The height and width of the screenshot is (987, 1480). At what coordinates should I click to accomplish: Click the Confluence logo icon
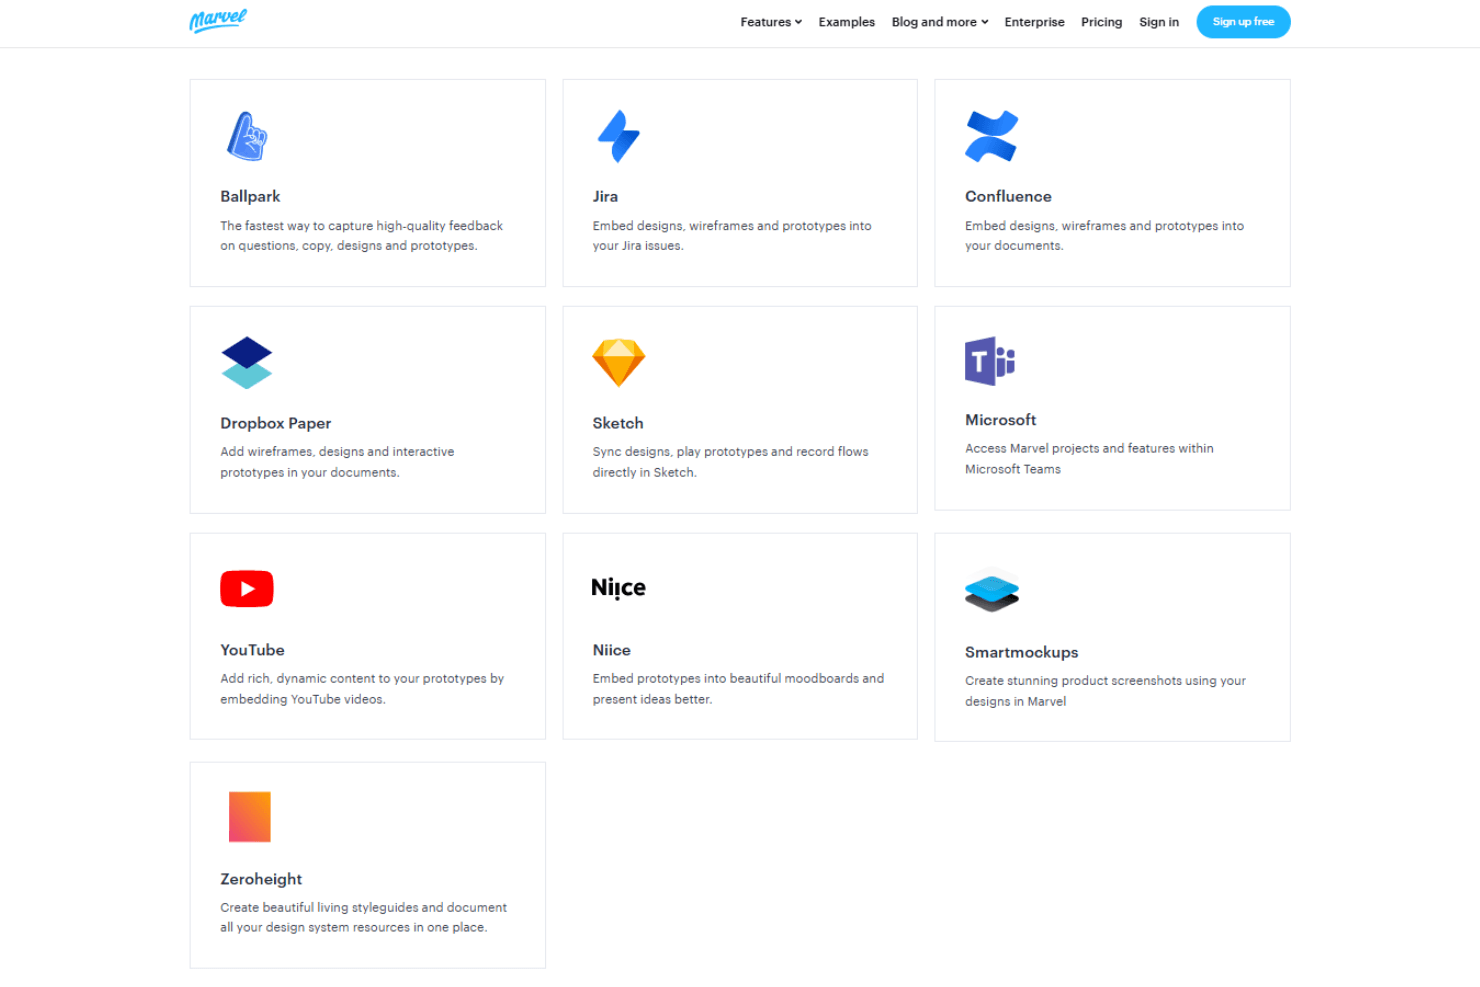[991, 136]
